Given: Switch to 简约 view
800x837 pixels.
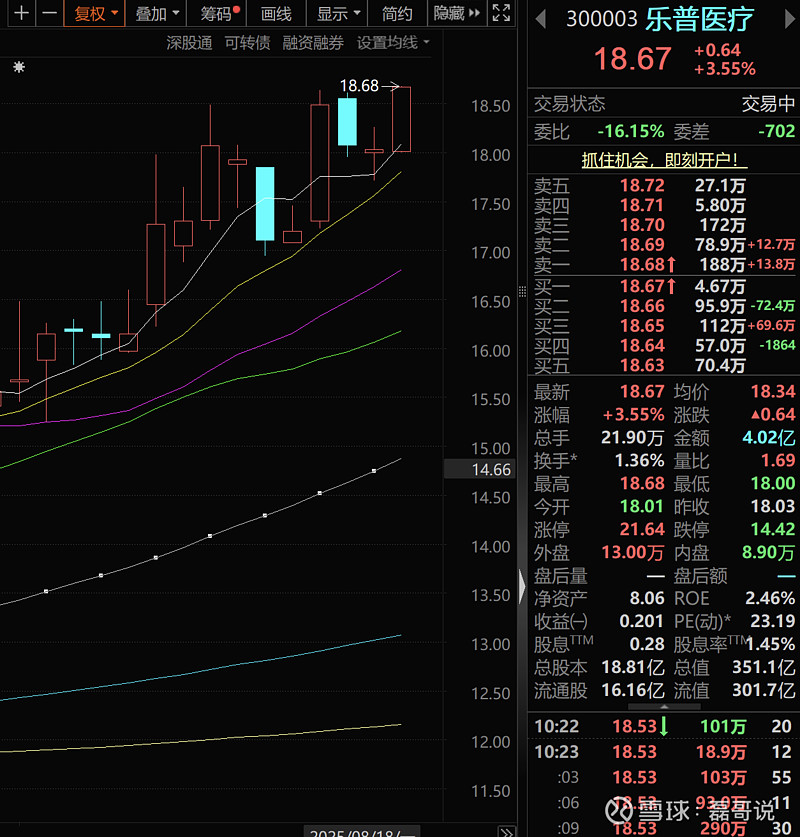Looking at the screenshot, I should pyautogui.click(x=397, y=13).
